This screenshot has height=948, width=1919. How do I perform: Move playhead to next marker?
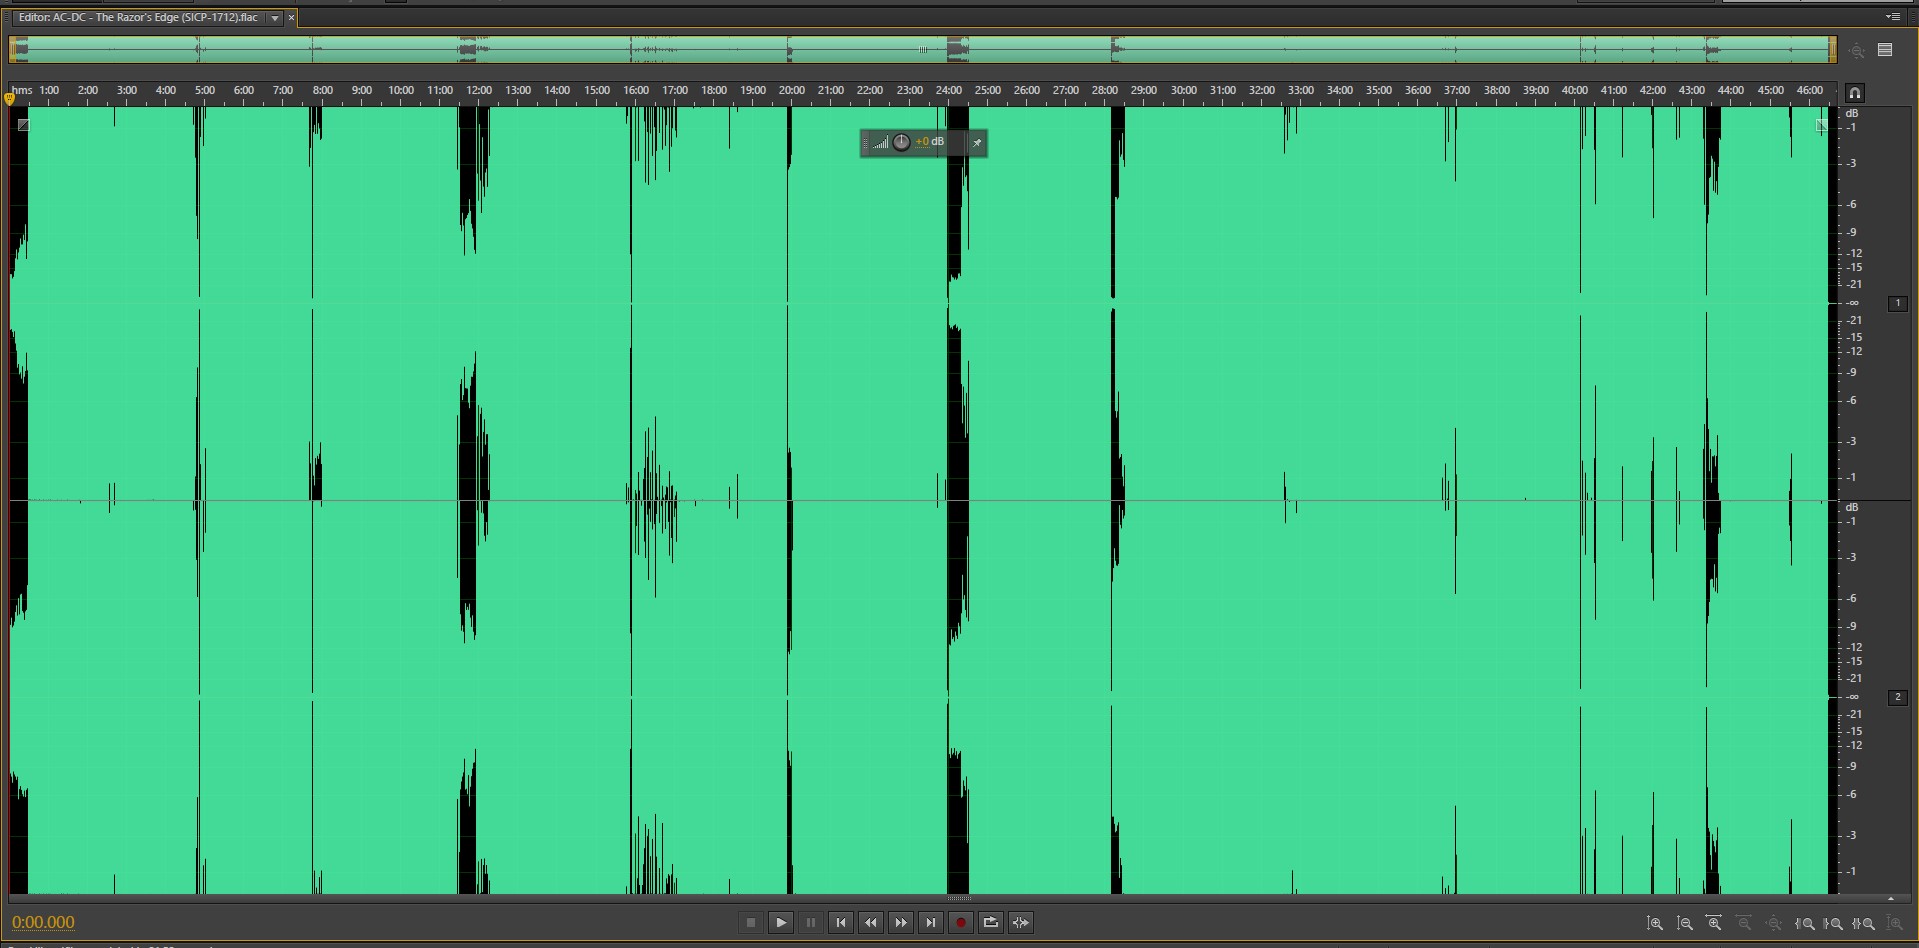tap(931, 923)
